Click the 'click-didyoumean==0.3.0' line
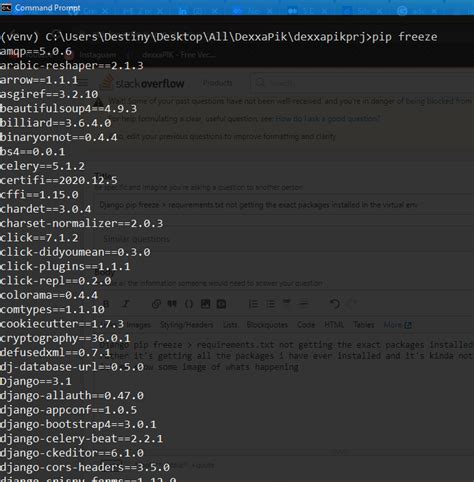The width and height of the screenshot is (474, 482). coord(75,252)
